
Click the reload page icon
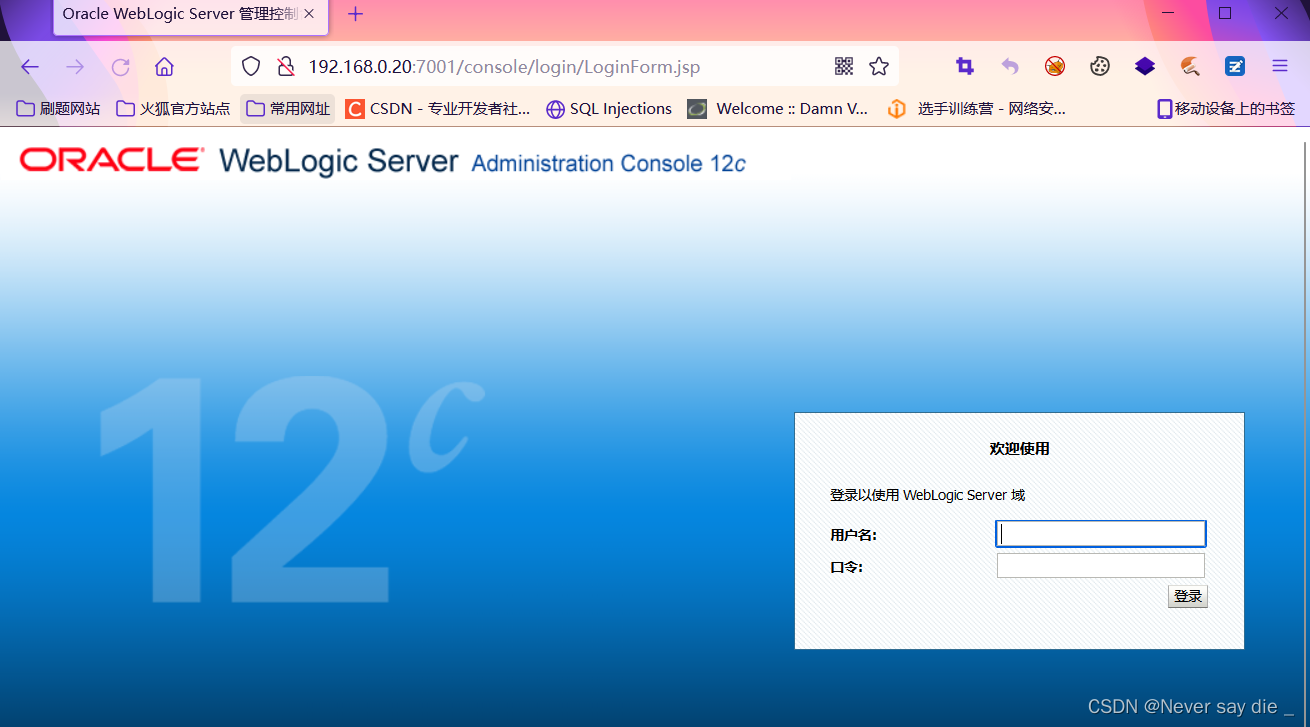[x=120, y=67]
